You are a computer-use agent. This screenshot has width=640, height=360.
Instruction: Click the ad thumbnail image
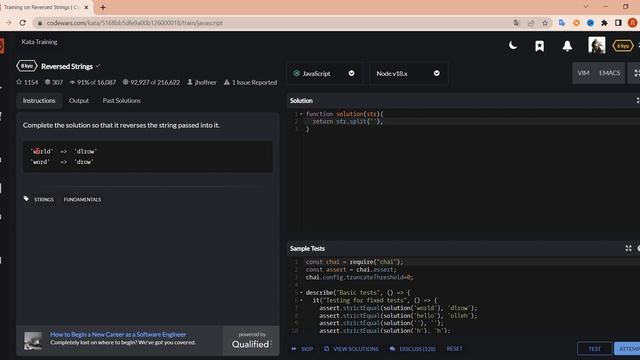[x=33, y=341]
